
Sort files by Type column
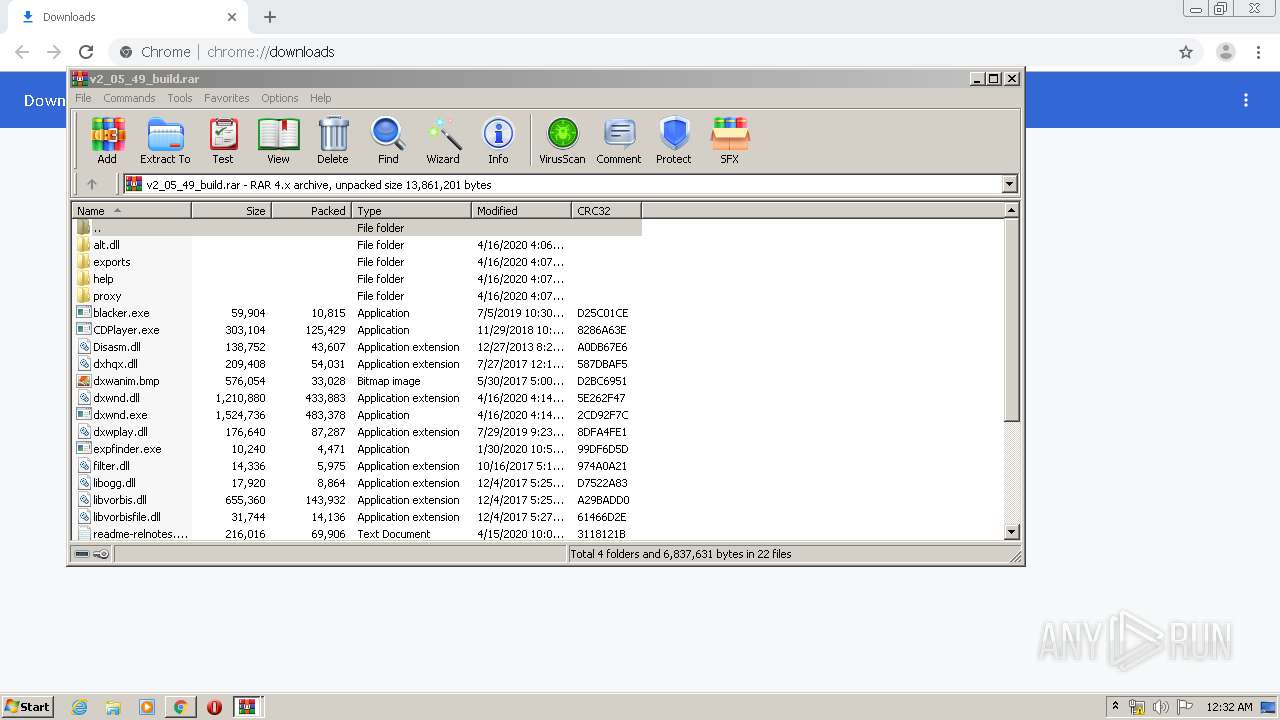[x=411, y=210]
